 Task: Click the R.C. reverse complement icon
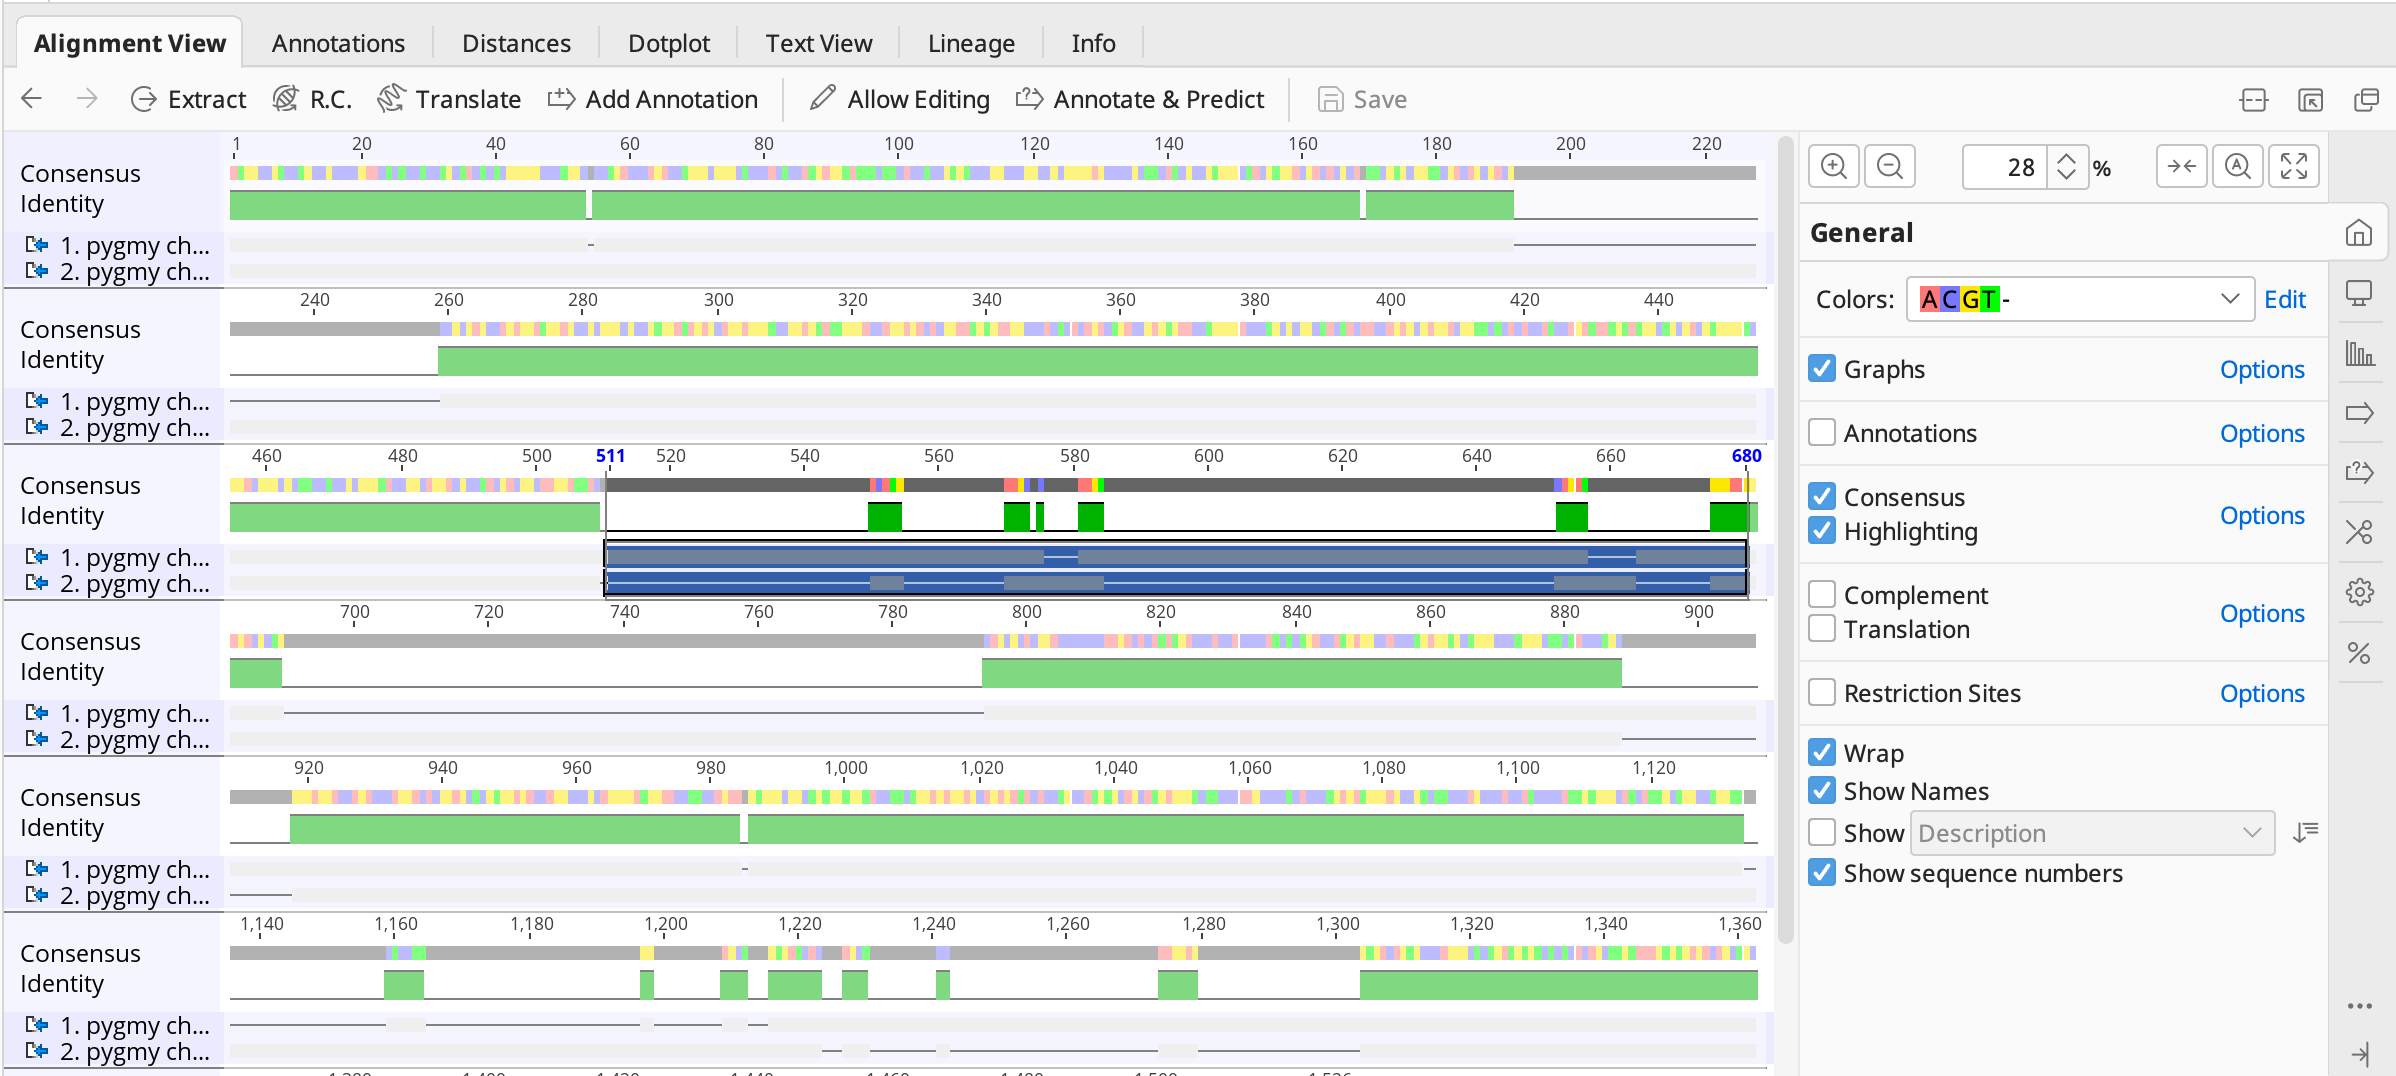286,99
